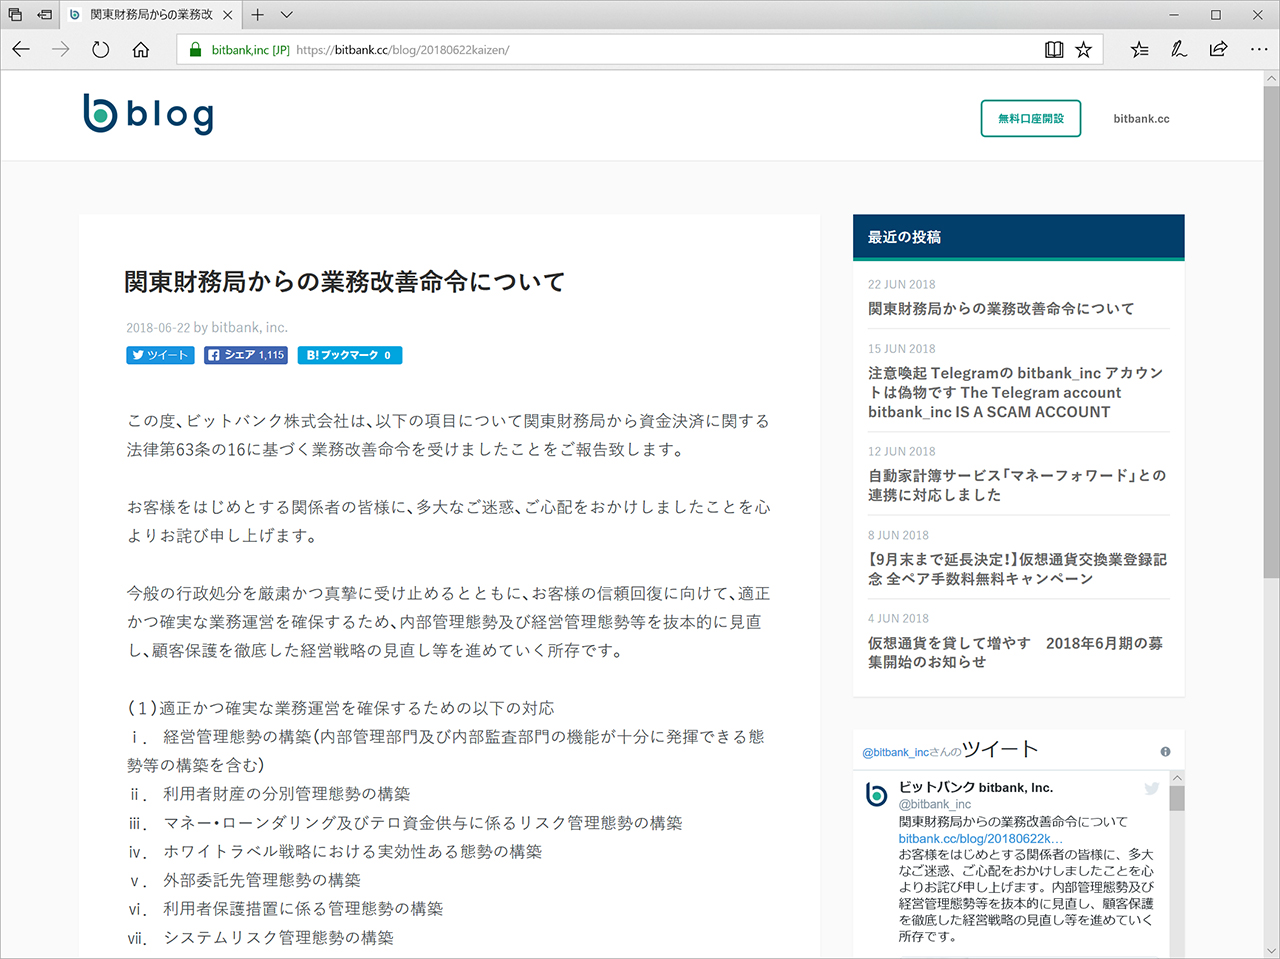Open the info menu on the tweet widget
1280x959 pixels.
tap(1164, 750)
